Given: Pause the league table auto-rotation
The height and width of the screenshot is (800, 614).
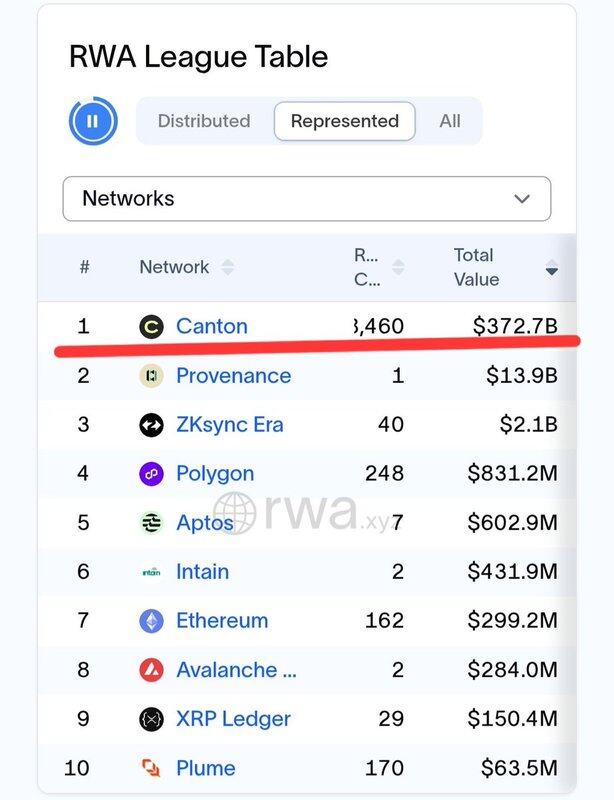Looking at the screenshot, I should (x=93, y=122).
